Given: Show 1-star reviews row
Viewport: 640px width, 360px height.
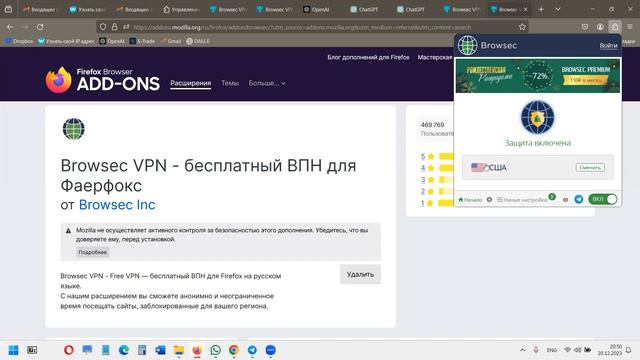Looking at the screenshot, I should 437,203.
